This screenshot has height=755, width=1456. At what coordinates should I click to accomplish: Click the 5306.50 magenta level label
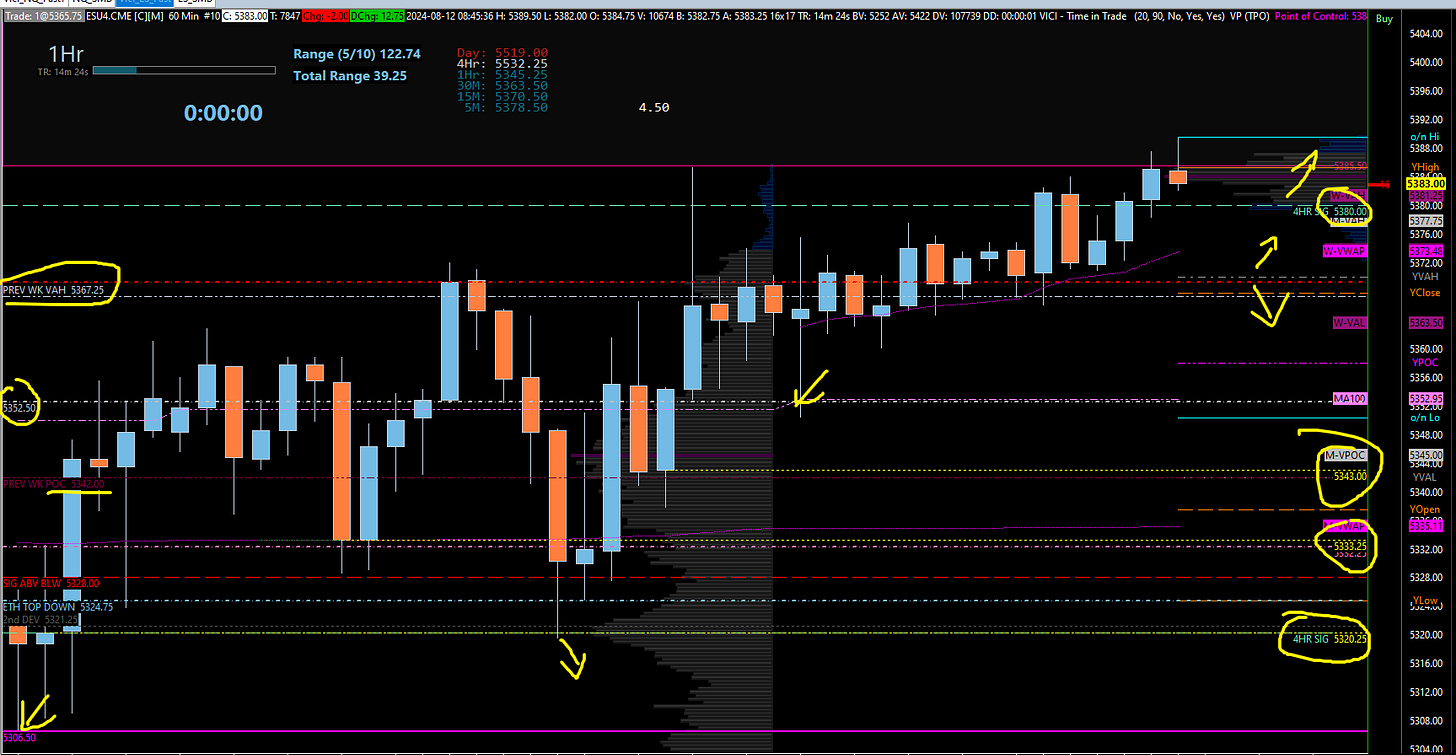point(20,737)
